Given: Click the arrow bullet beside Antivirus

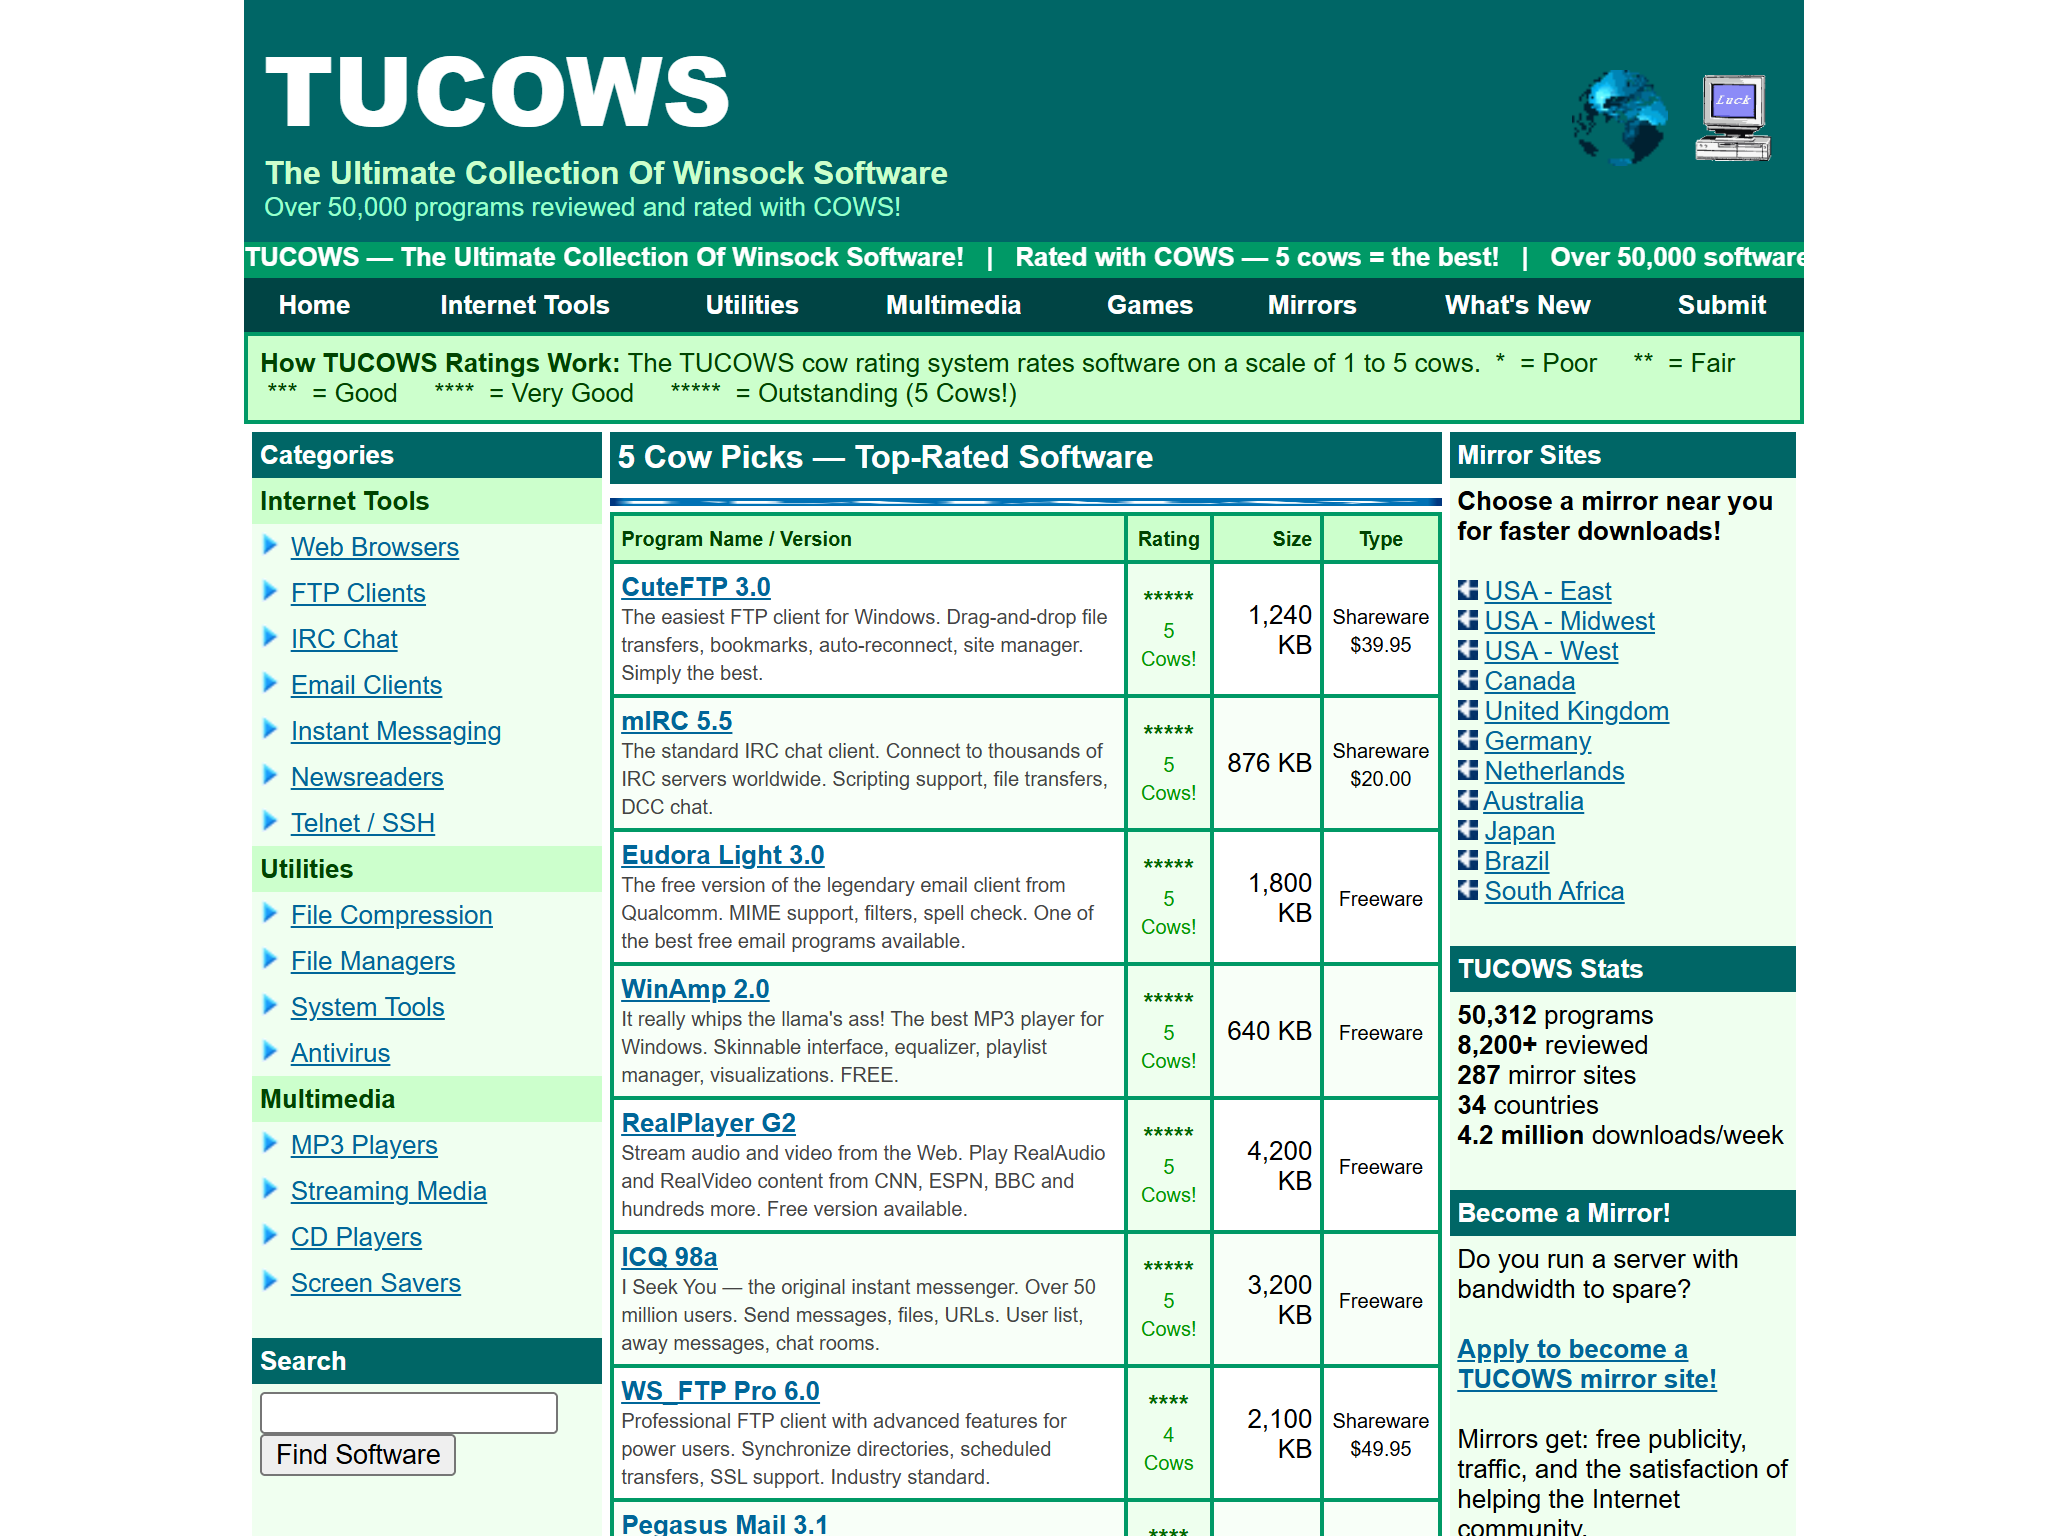Looking at the screenshot, I should pos(269,1051).
